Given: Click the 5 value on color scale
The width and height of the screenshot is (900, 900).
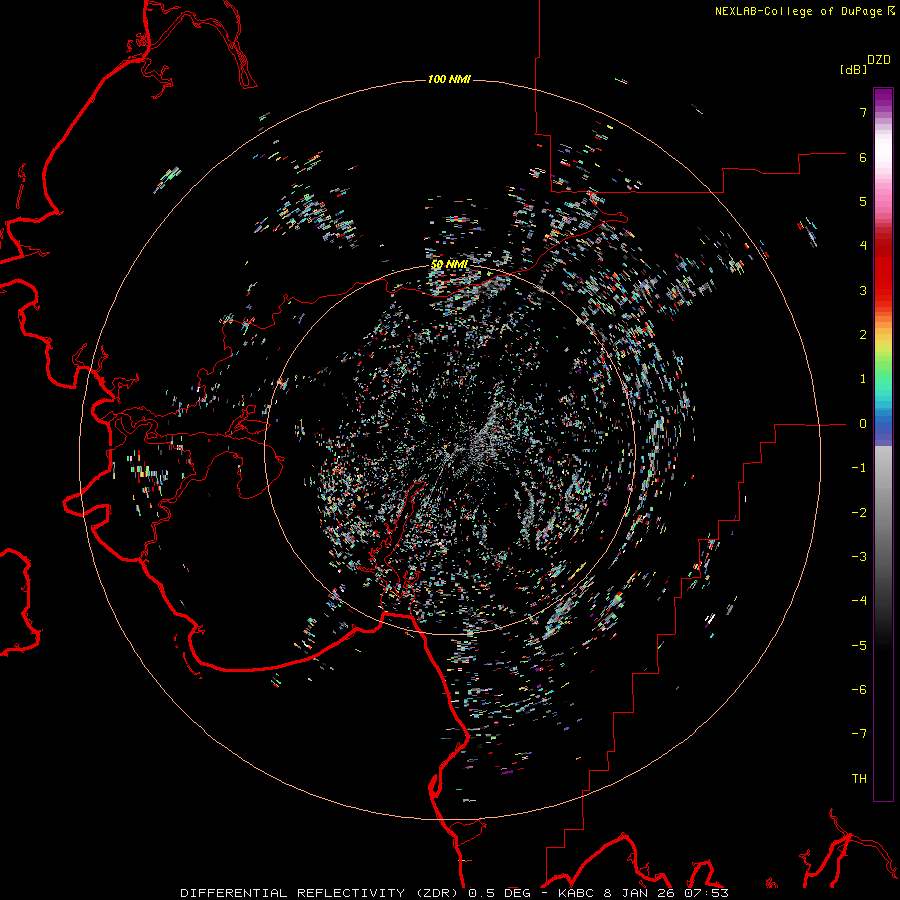Looking at the screenshot, I should click(x=863, y=201).
